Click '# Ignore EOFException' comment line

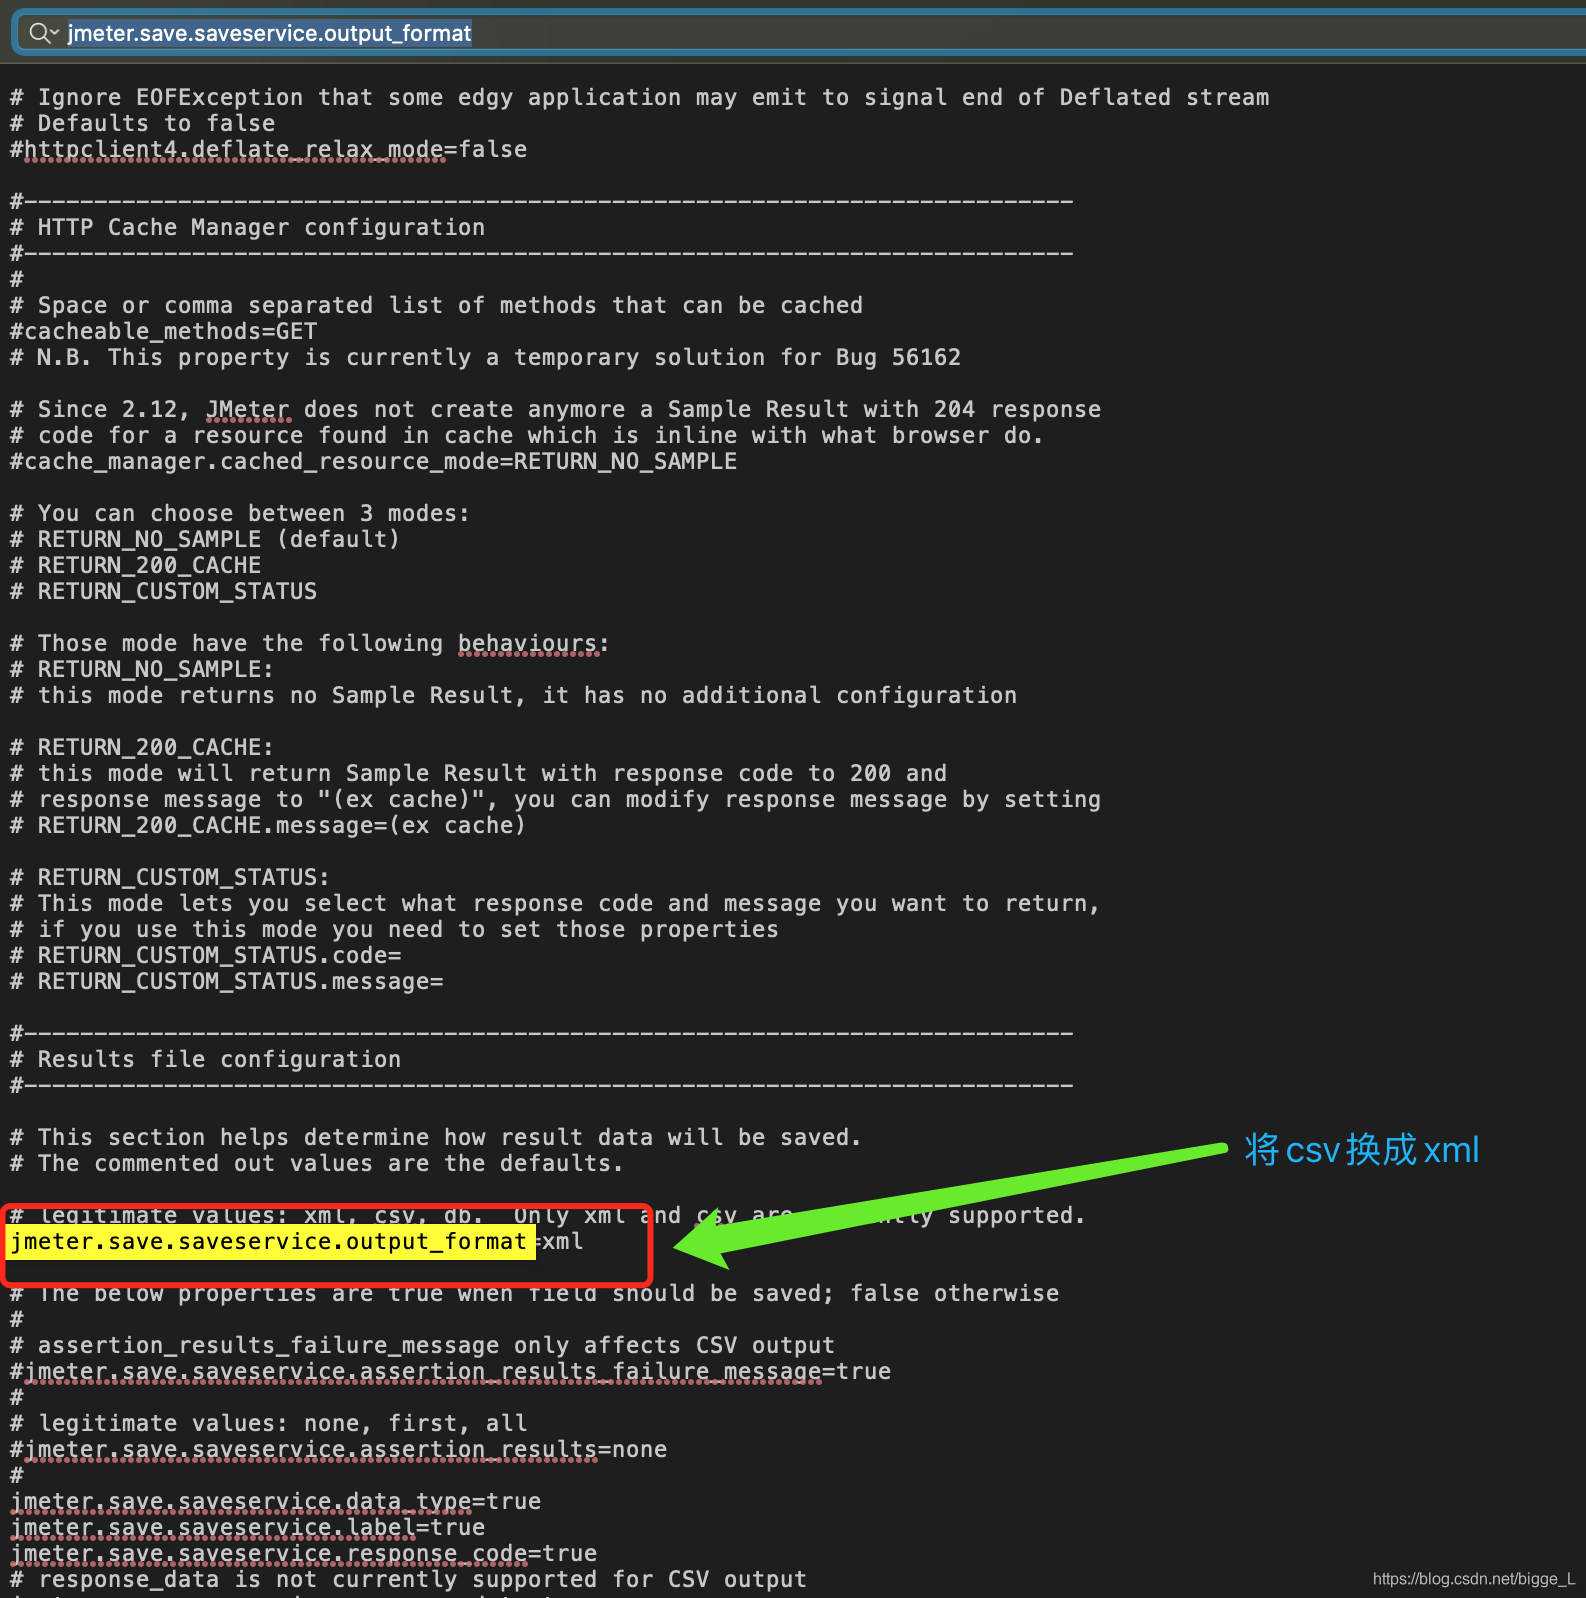(x=639, y=98)
